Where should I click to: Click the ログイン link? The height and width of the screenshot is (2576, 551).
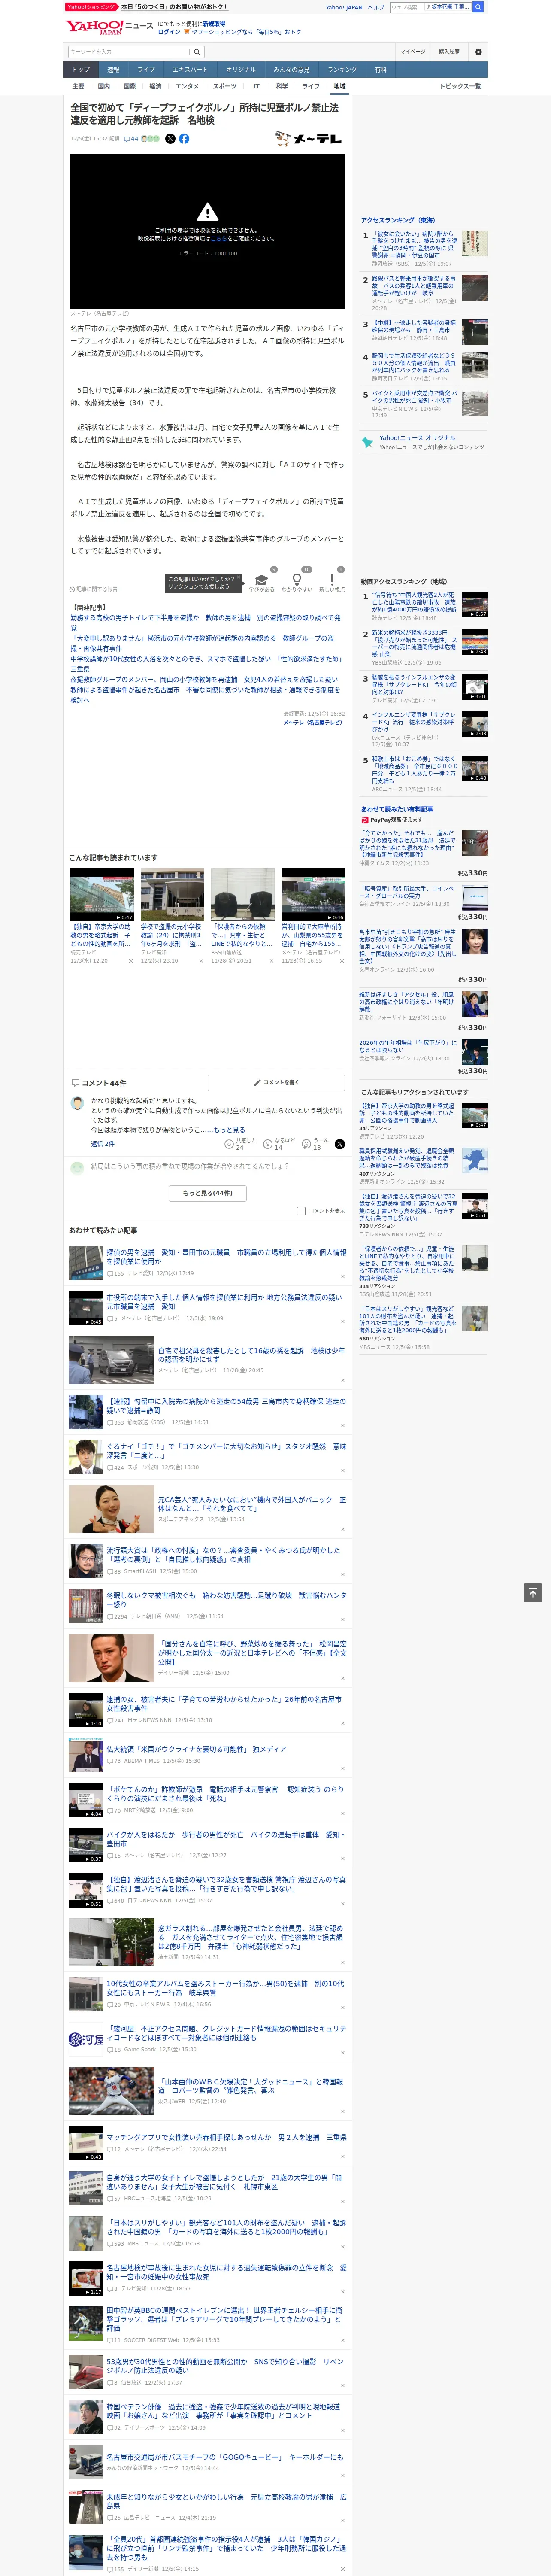[169, 32]
